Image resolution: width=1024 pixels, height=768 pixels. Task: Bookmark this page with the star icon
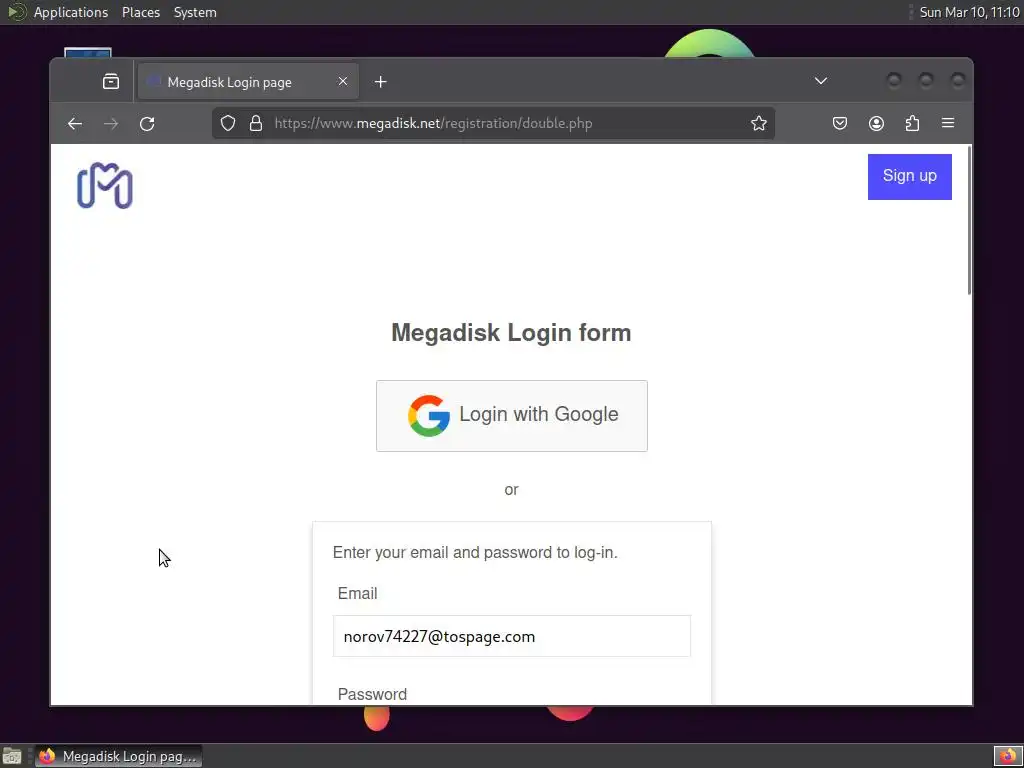(x=758, y=123)
